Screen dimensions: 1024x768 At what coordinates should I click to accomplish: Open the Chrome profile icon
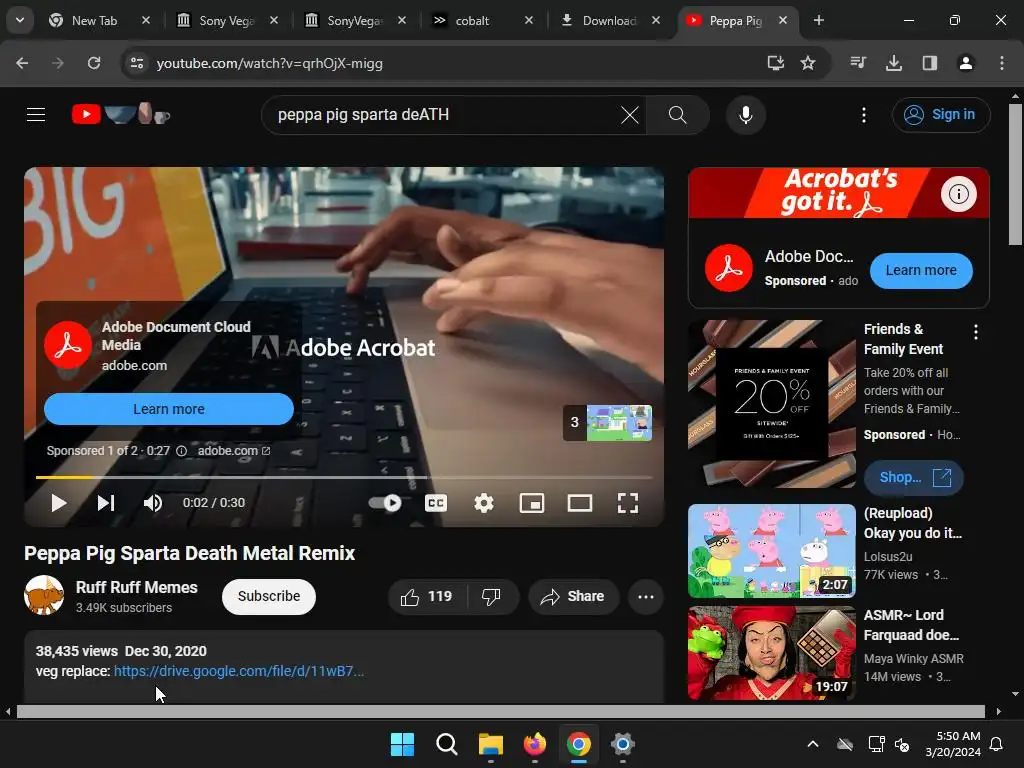[965, 63]
